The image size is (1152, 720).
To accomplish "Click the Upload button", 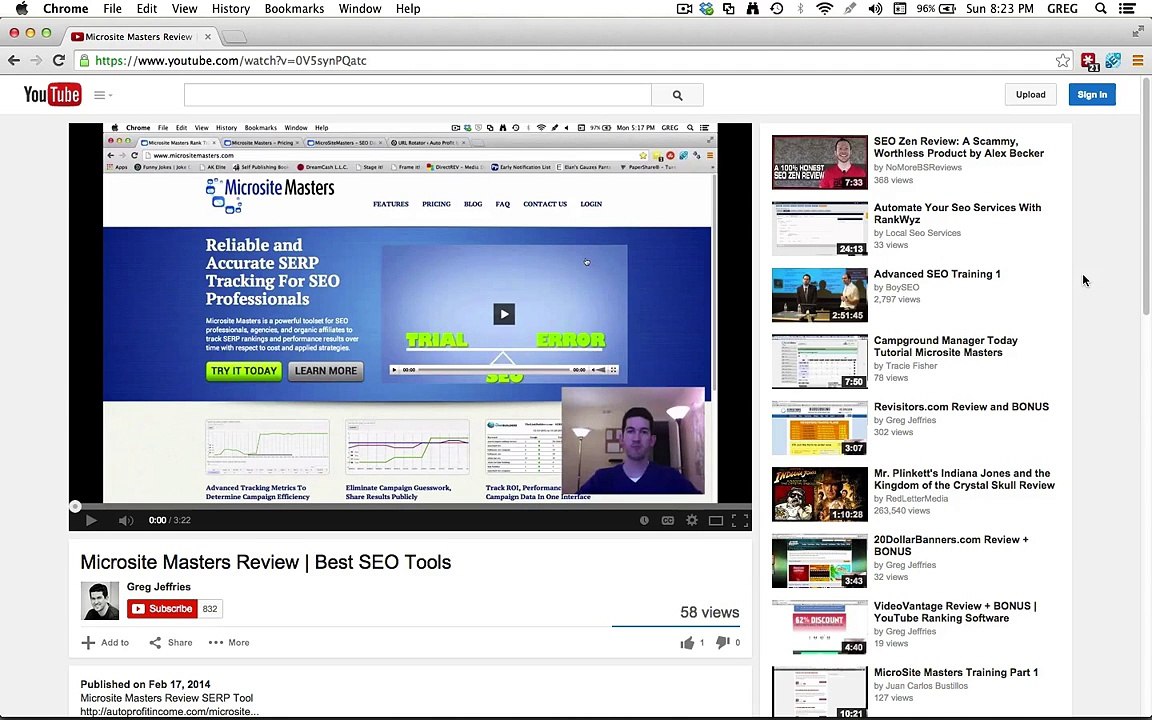I will point(1030,94).
